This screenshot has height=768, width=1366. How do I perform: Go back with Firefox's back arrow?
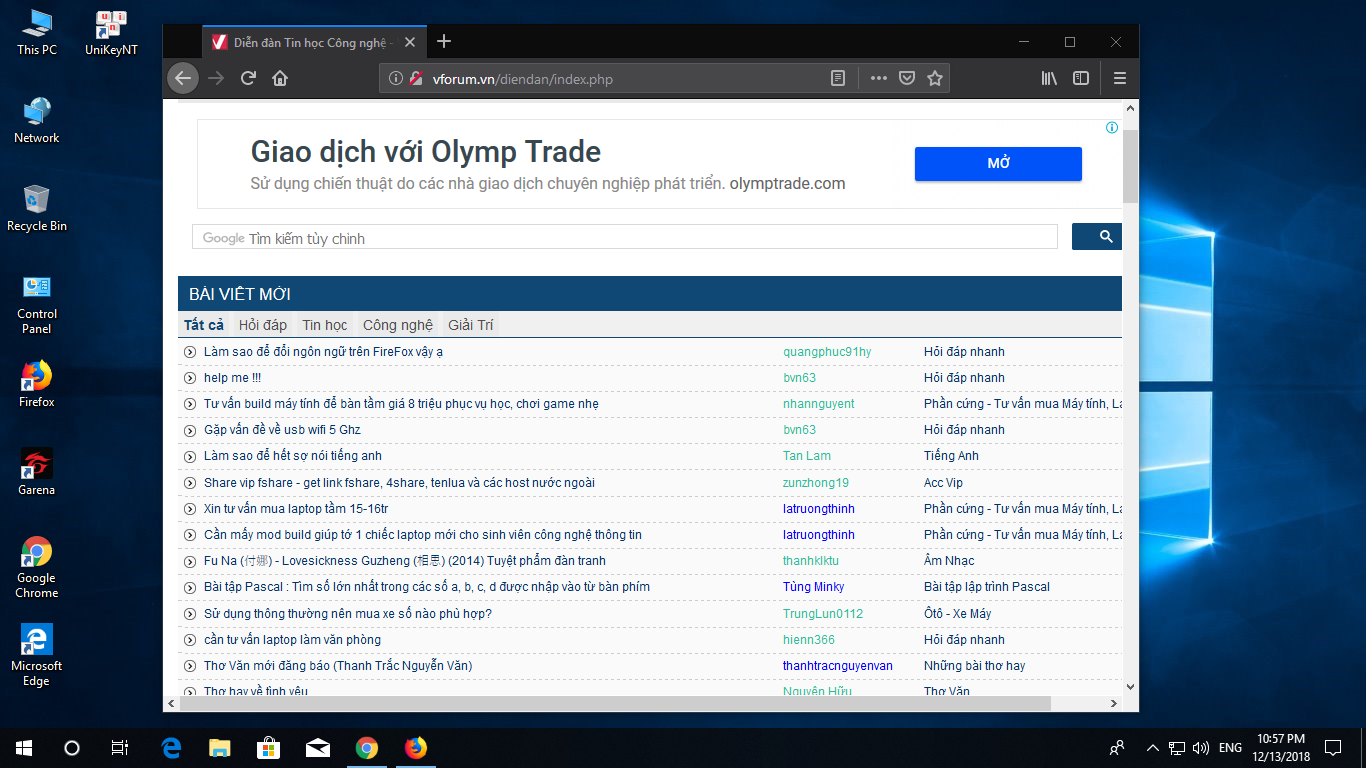click(x=182, y=78)
